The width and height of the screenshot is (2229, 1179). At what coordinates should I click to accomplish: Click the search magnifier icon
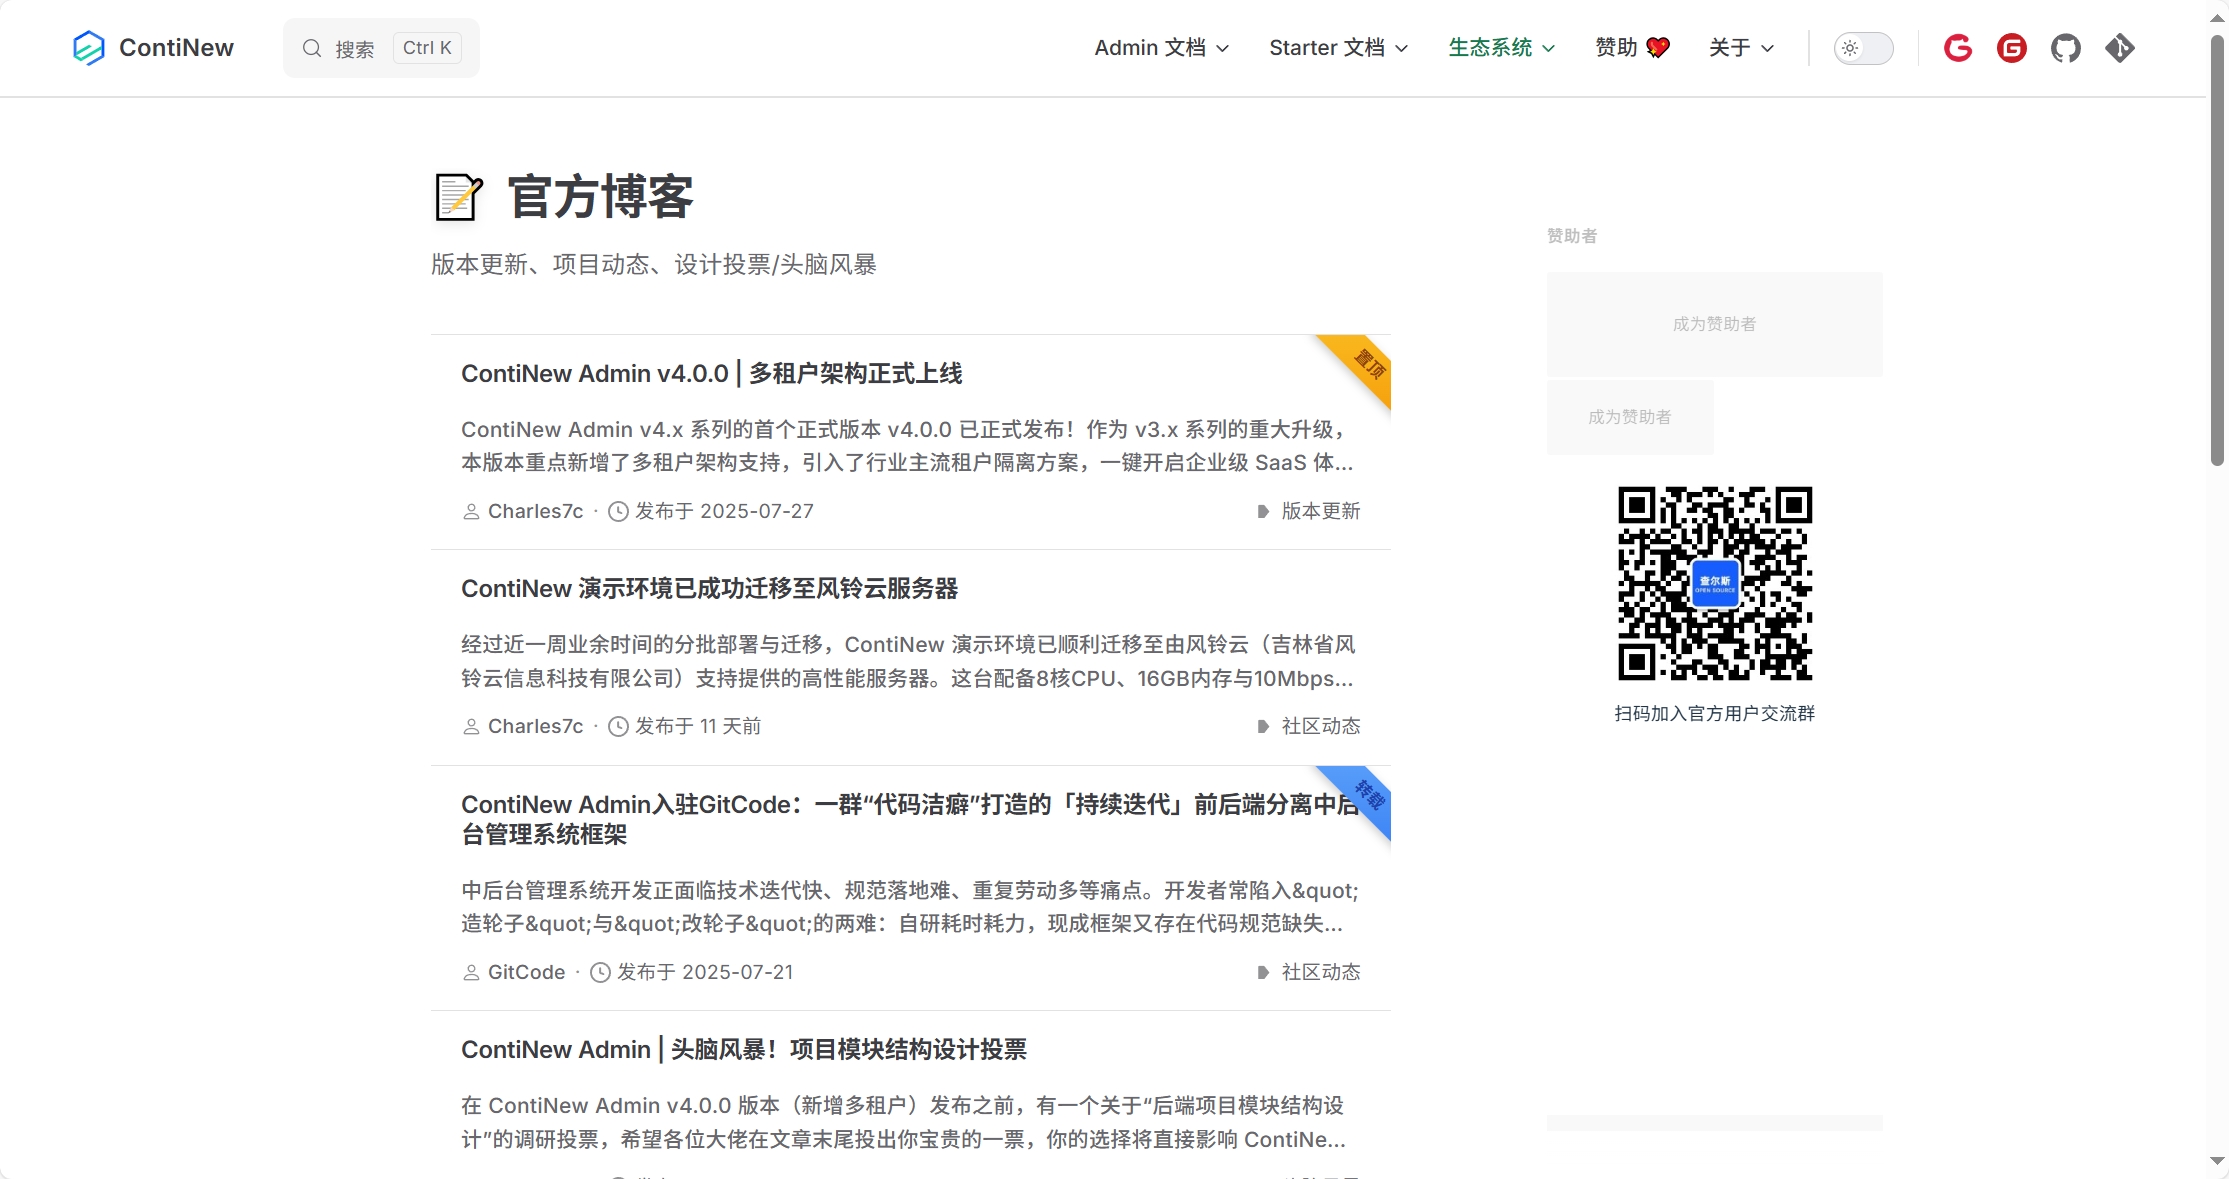coord(312,48)
